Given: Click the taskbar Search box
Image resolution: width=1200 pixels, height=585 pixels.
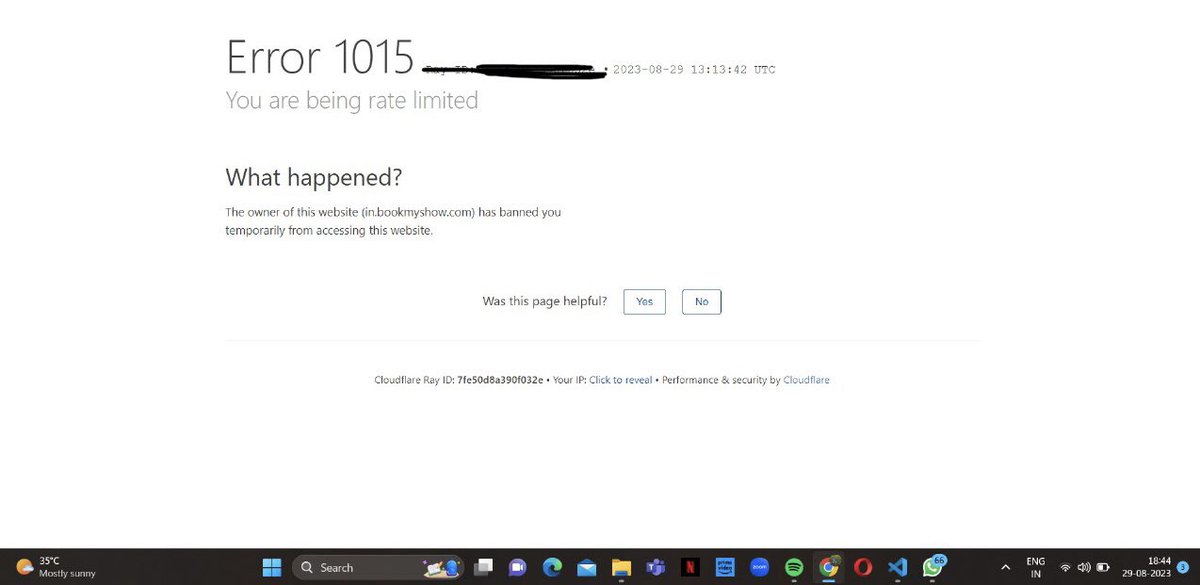Looking at the screenshot, I should (x=378, y=567).
